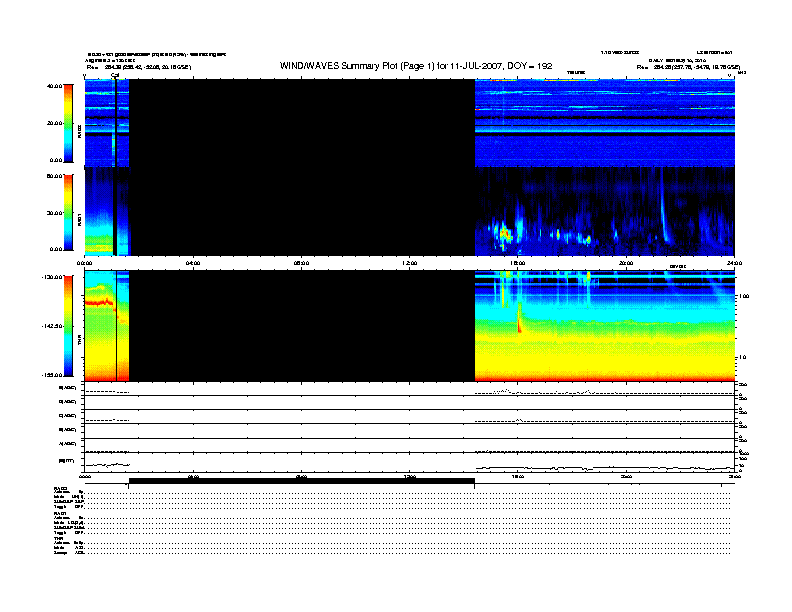
Task: Click the red line in the early TNR spectrogram
Action: pyautogui.click(x=100, y=302)
